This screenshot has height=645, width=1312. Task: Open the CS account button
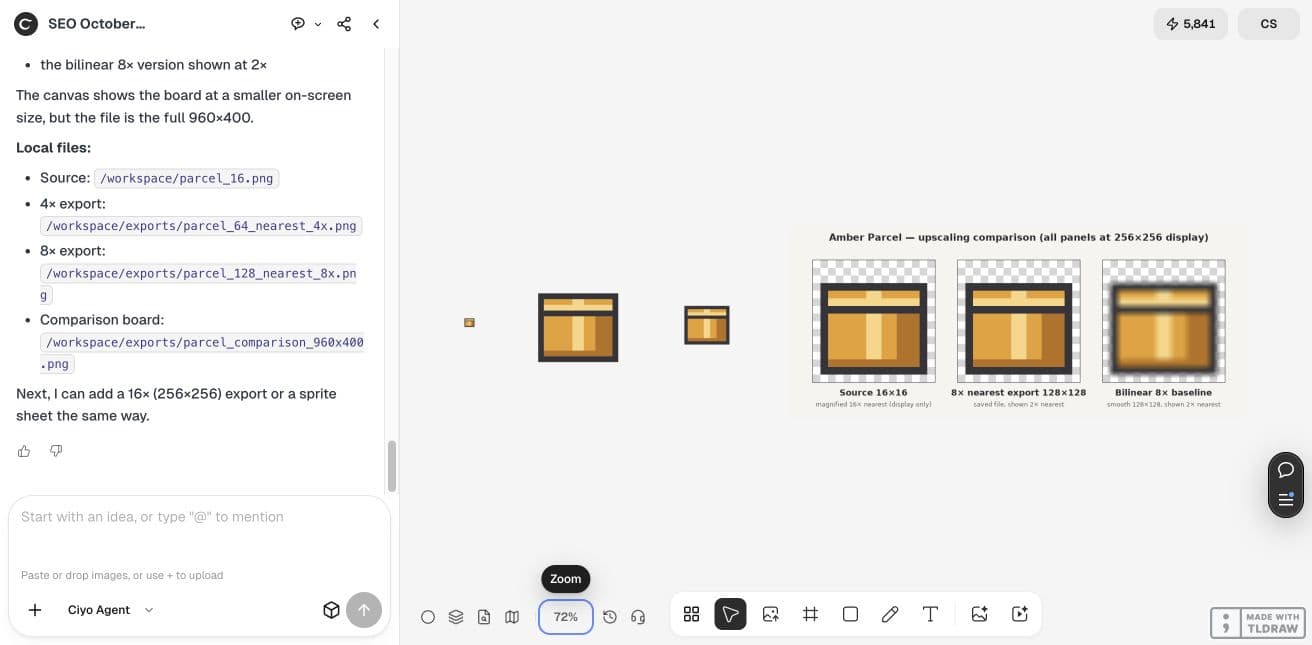click(x=1269, y=24)
